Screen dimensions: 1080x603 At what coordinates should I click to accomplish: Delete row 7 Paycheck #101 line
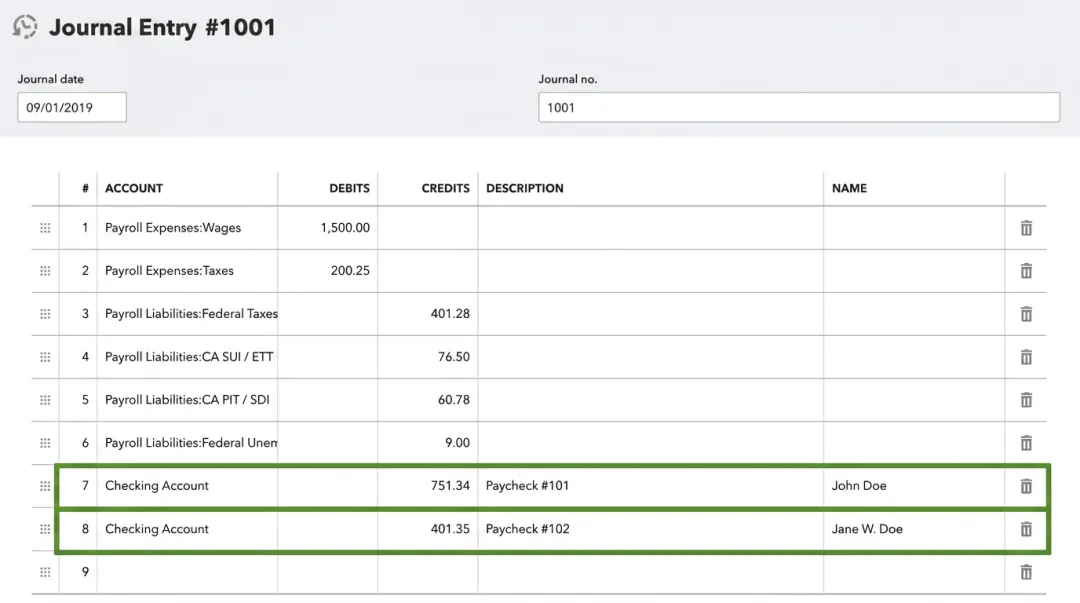1026,486
